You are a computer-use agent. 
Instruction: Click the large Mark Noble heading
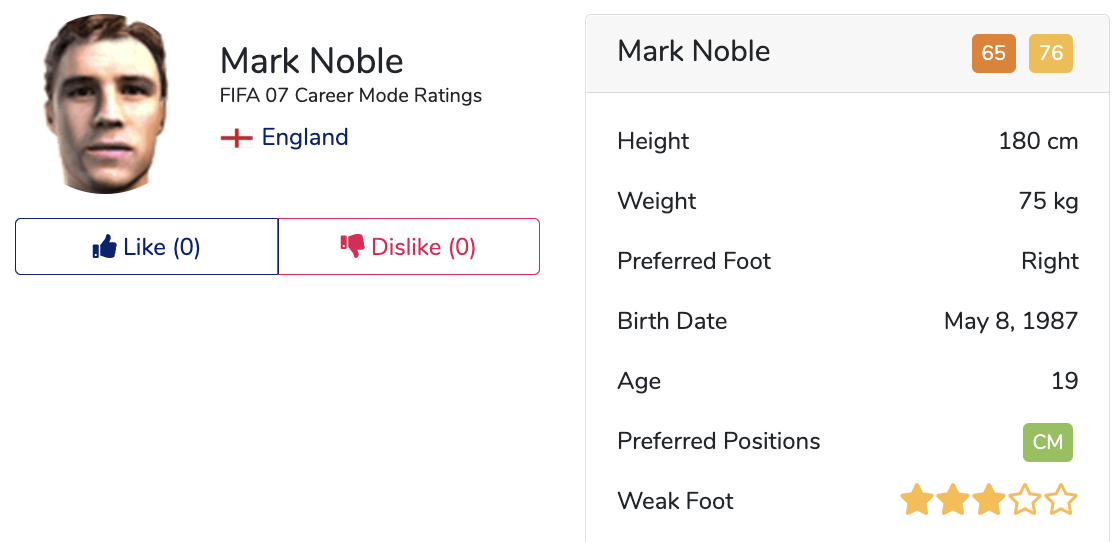(311, 61)
